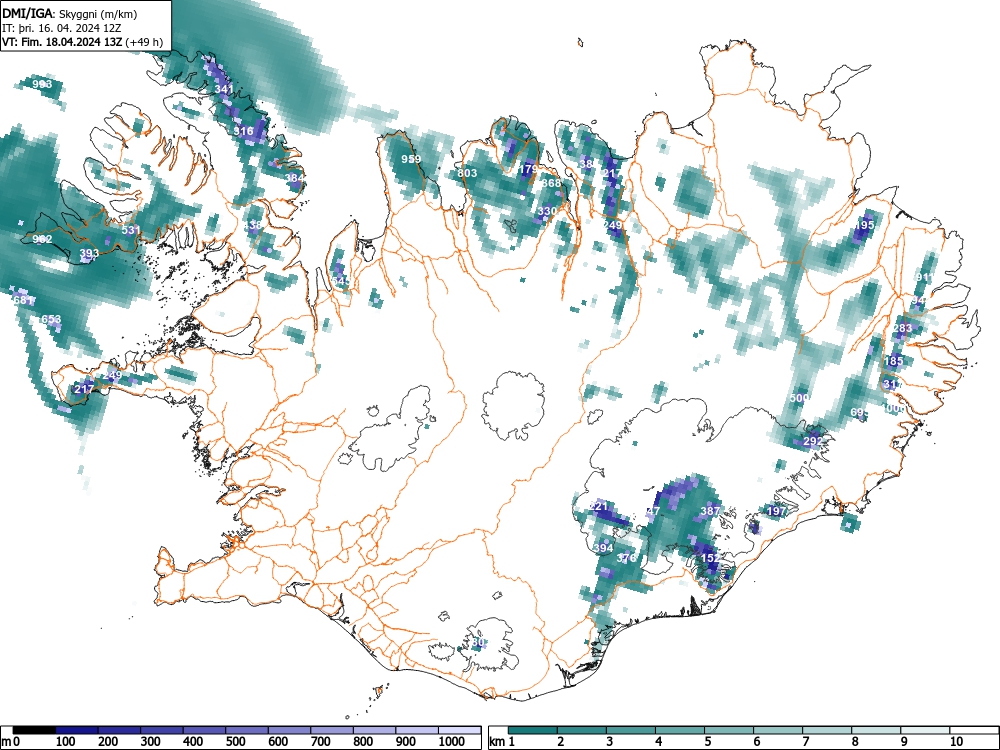Click the 221 visibility label
Viewport: 1000px width, 750px height.
click(x=598, y=506)
